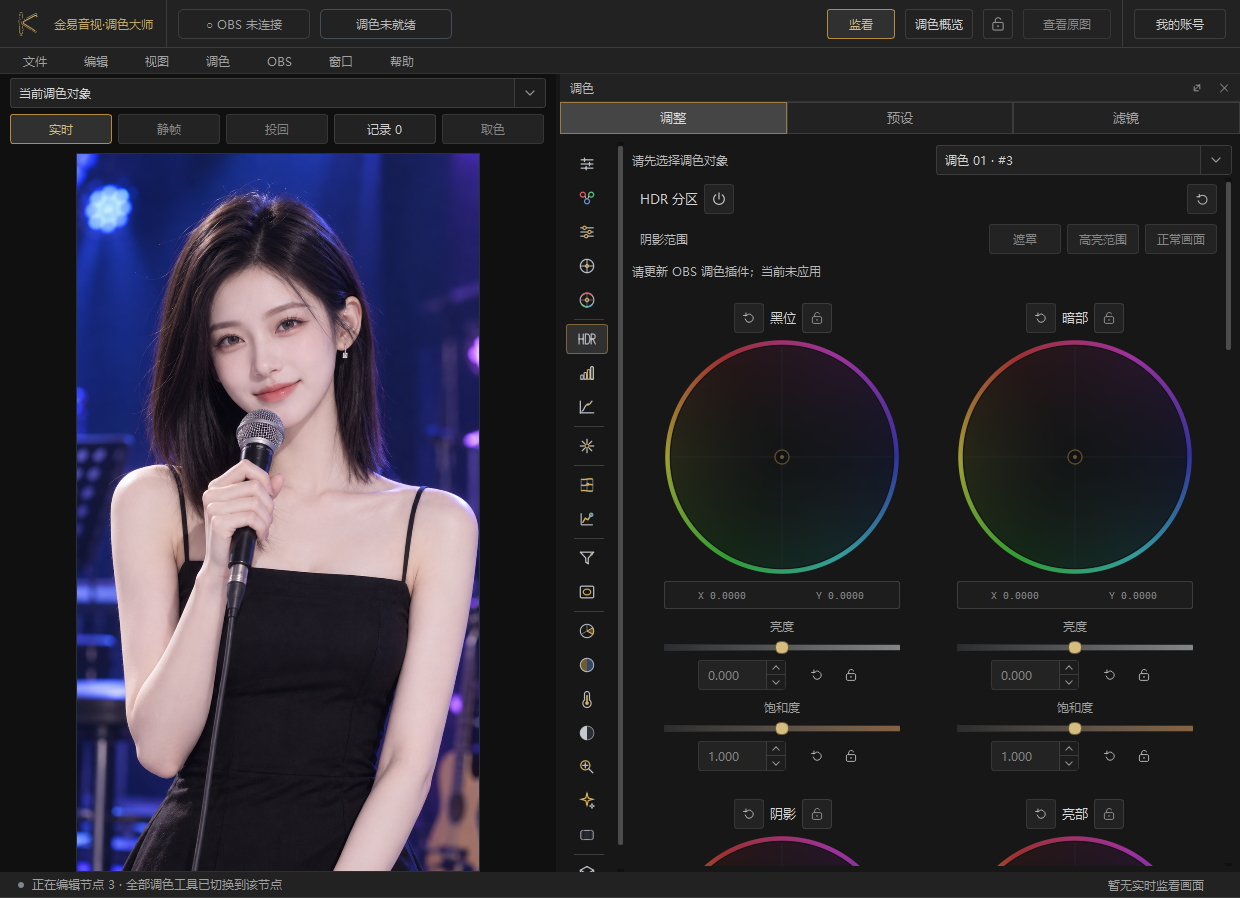
Task: Reset the 阴影 color wheel
Action: (x=748, y=814)
